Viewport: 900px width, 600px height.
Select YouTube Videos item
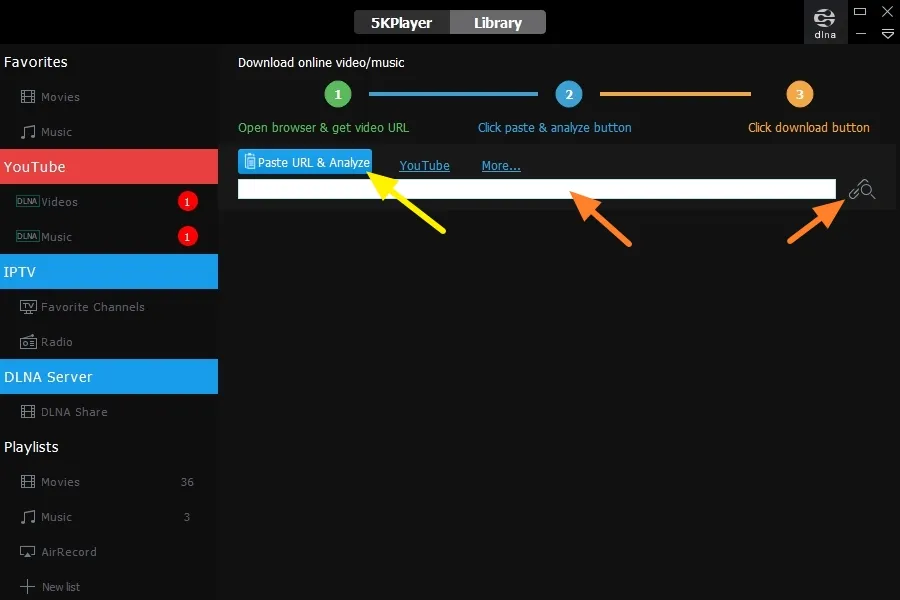[x=59, y=202]
